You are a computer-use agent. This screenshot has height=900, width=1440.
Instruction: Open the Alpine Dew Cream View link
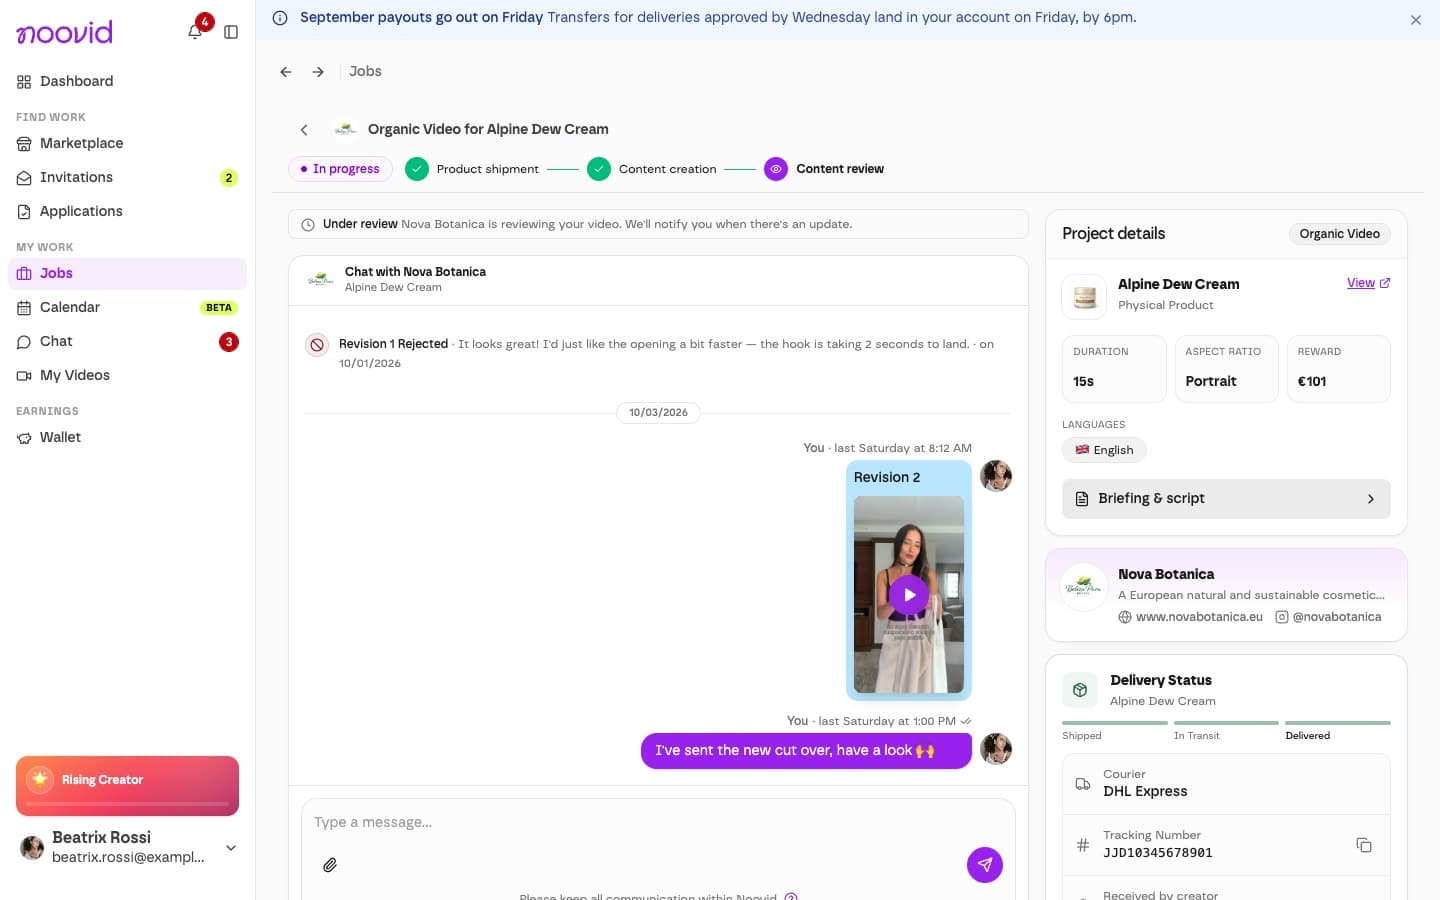coord(1368,283)
